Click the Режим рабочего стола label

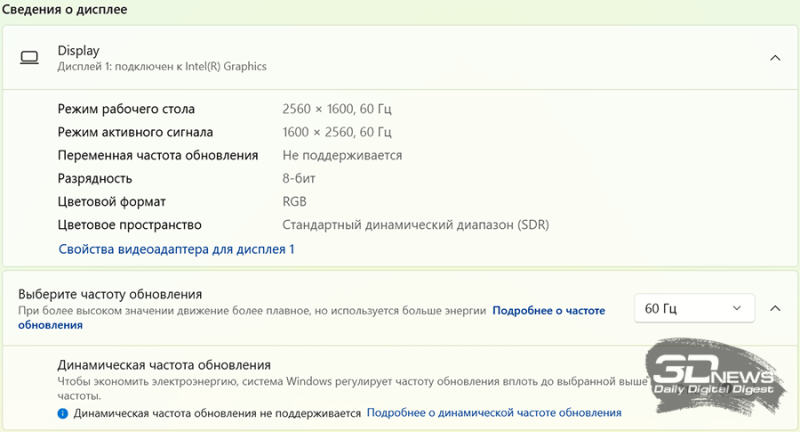pos(126,109)
